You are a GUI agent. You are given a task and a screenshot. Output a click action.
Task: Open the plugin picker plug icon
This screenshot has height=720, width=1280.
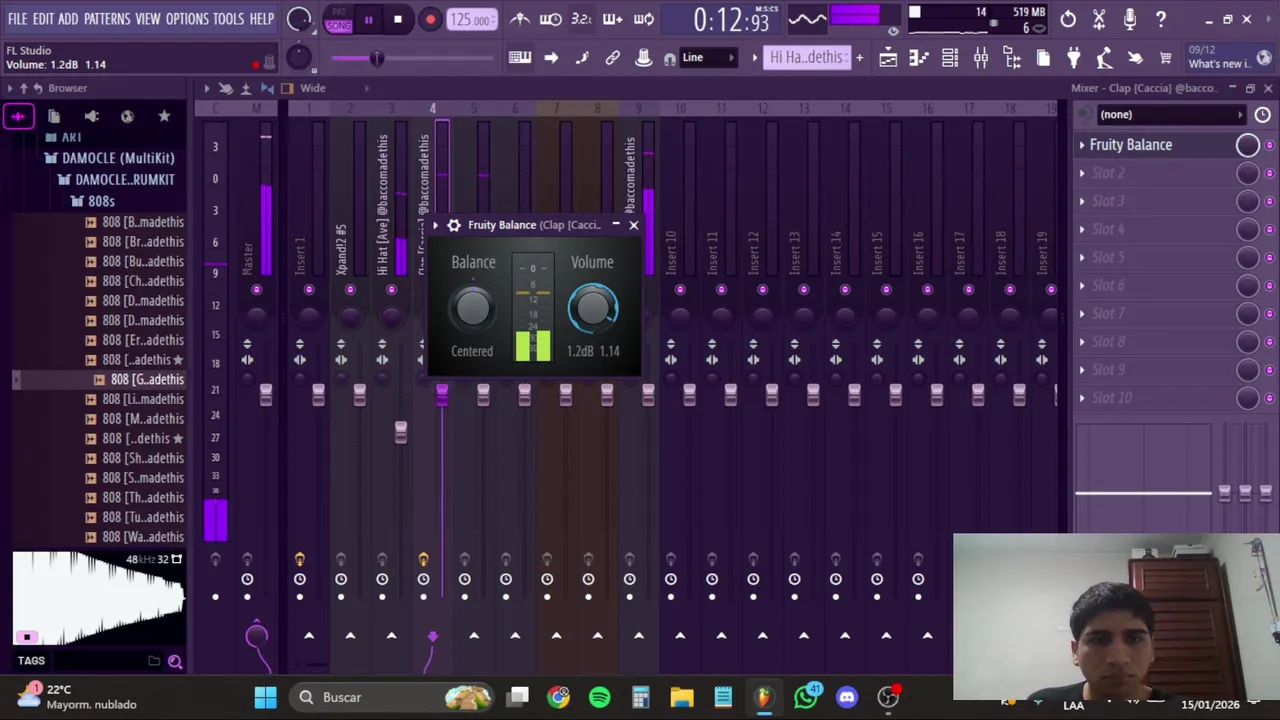click(x=1073, y=58)
